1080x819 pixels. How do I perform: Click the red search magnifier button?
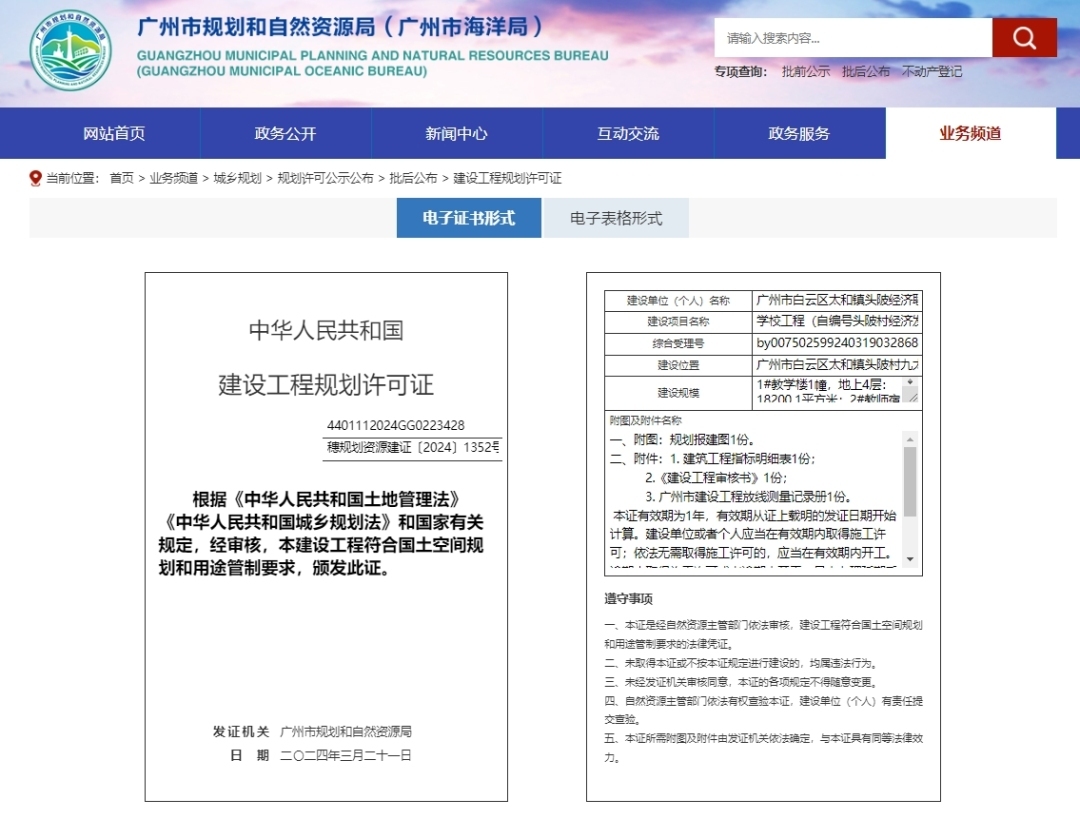point(1024,38)
